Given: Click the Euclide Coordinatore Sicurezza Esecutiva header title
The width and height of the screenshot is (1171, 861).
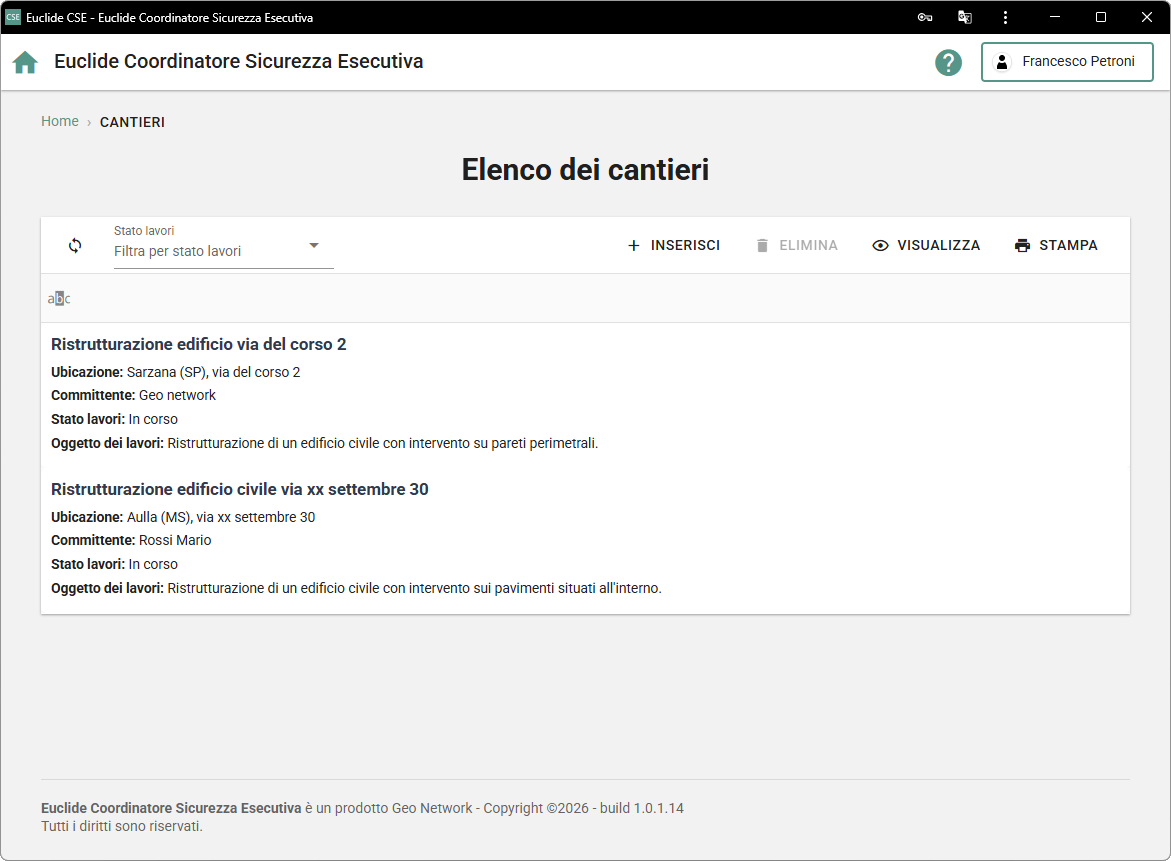Looking at the screenshot, I should (238, 61).
